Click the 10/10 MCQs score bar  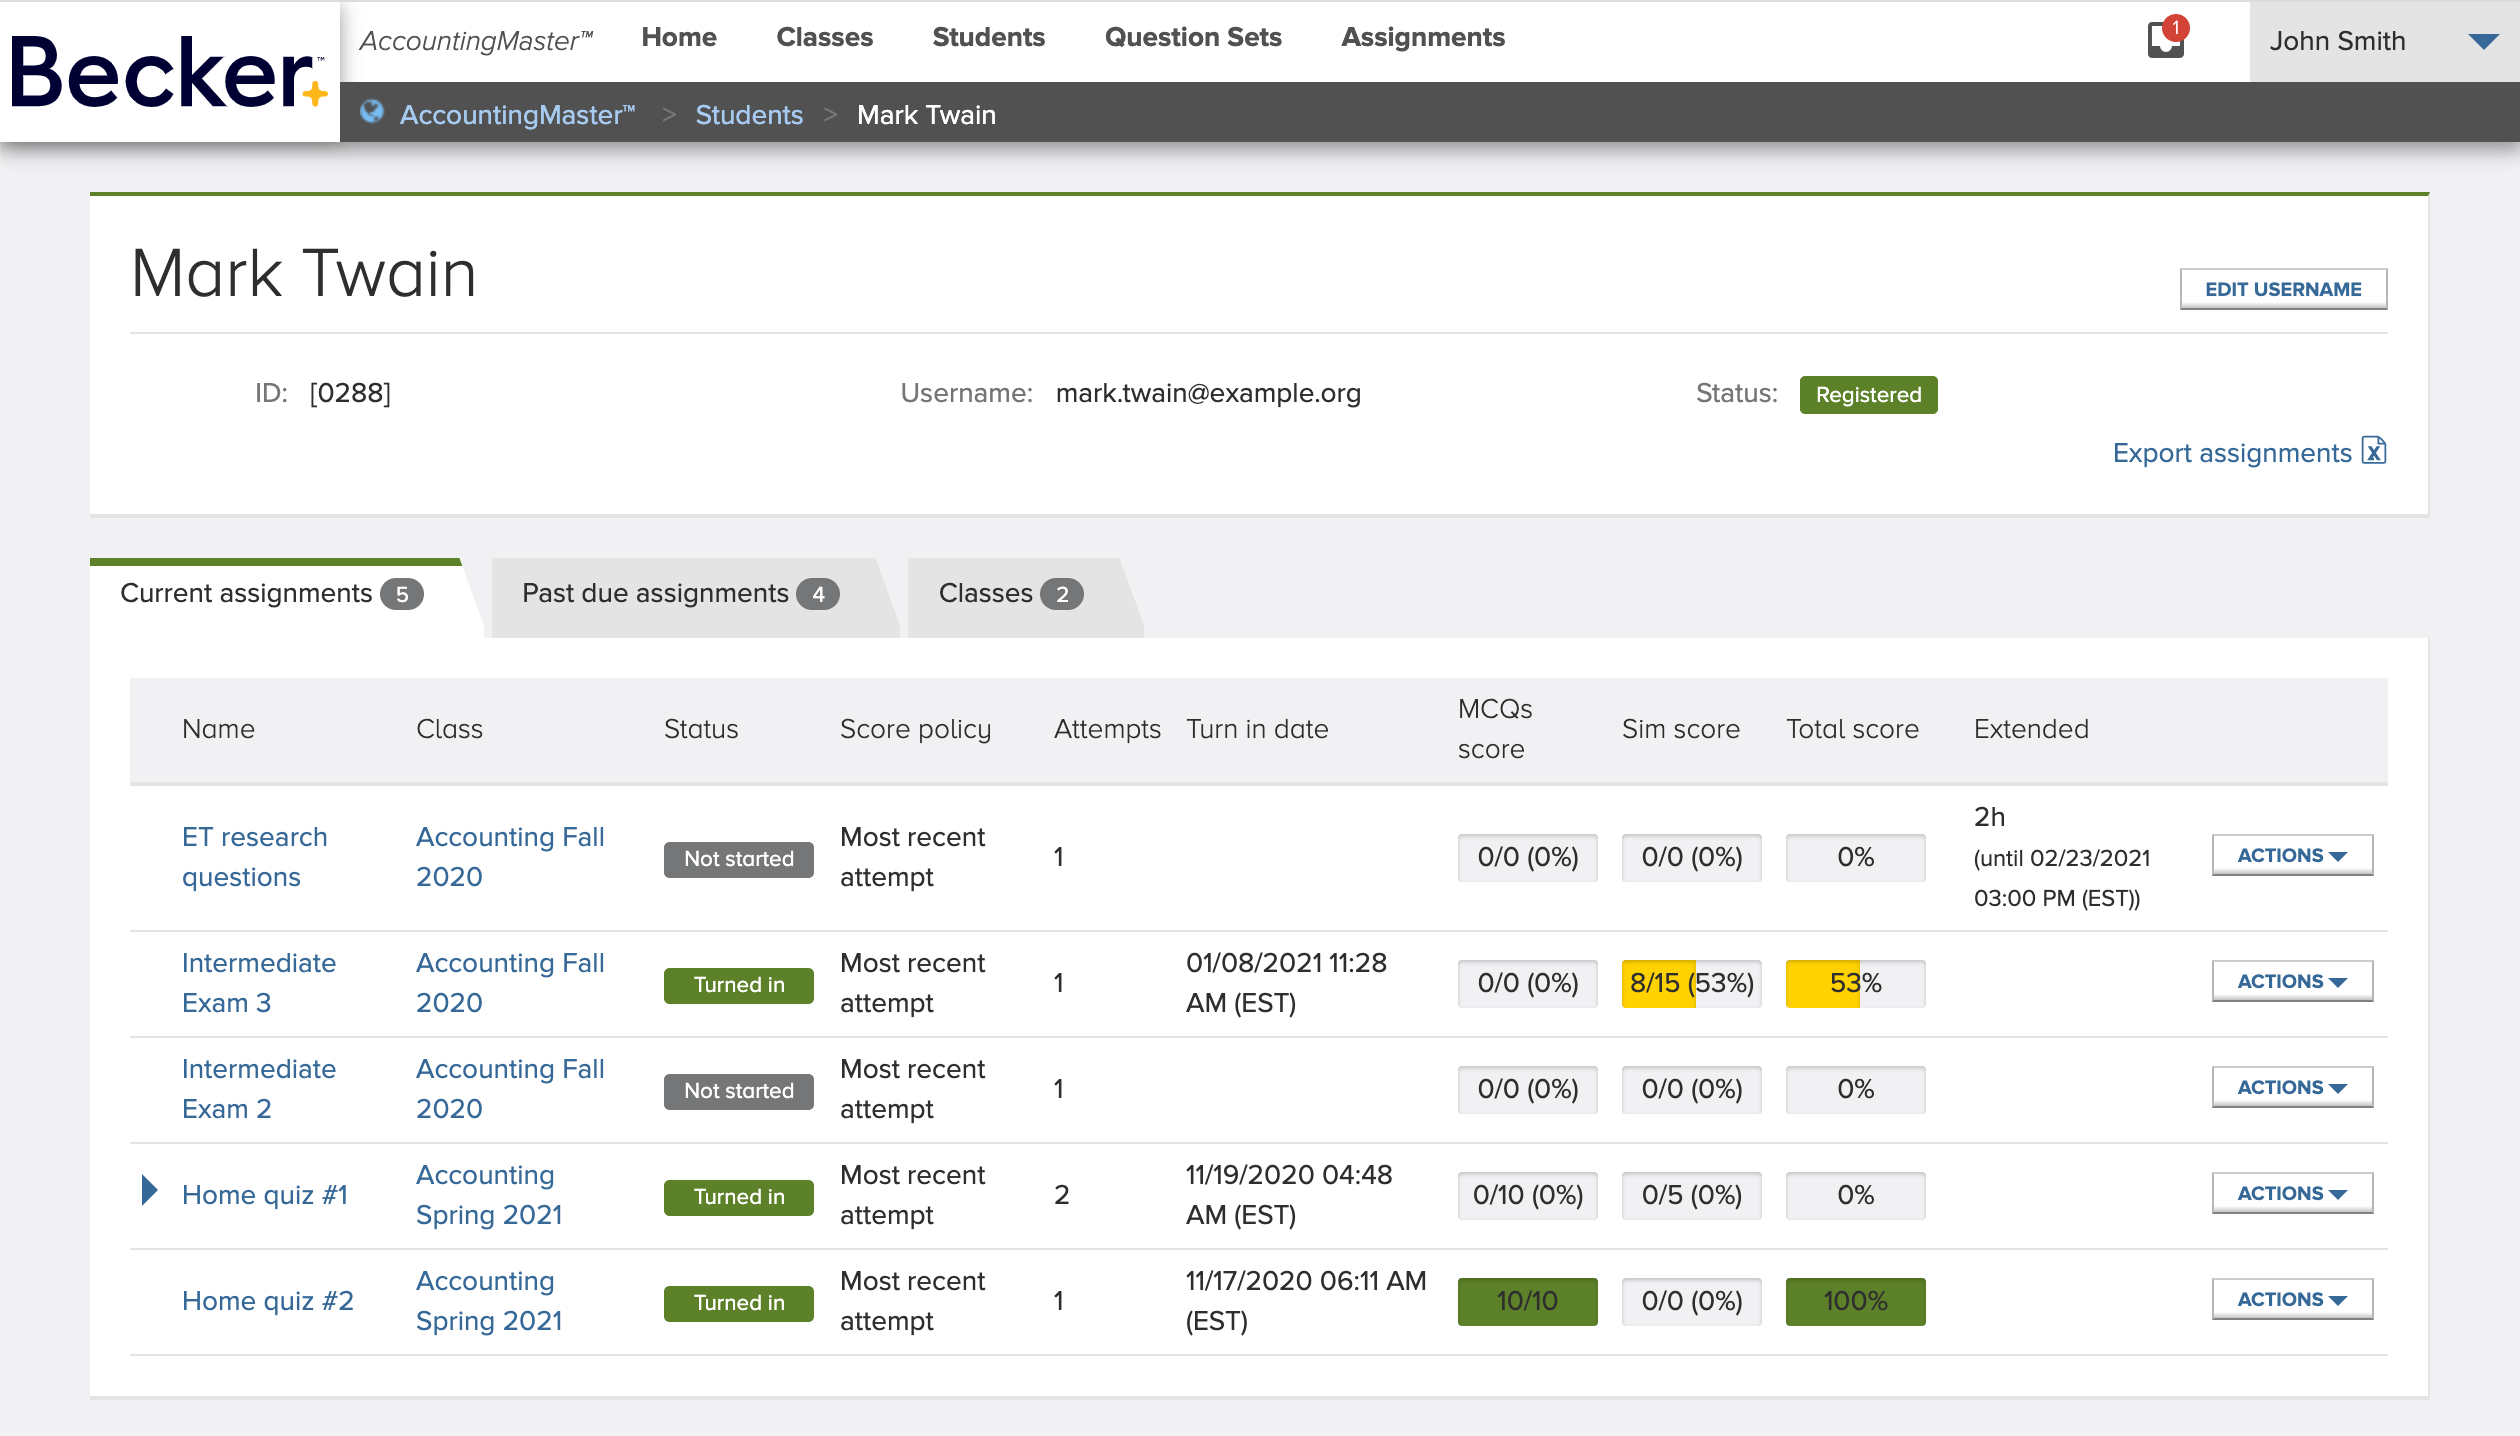(x=1527, y=1301)
